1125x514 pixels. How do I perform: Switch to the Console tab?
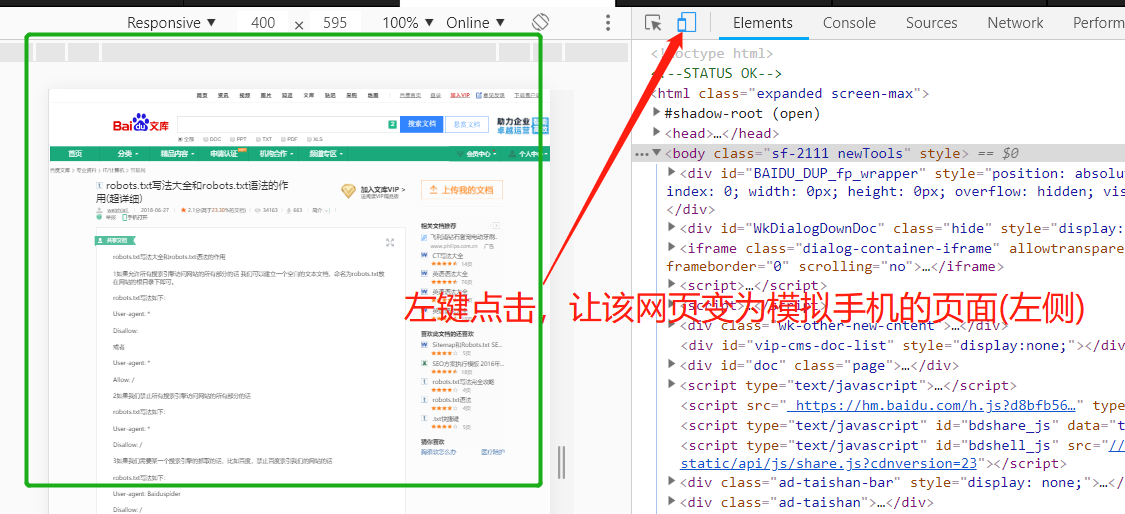pos(849,23)
